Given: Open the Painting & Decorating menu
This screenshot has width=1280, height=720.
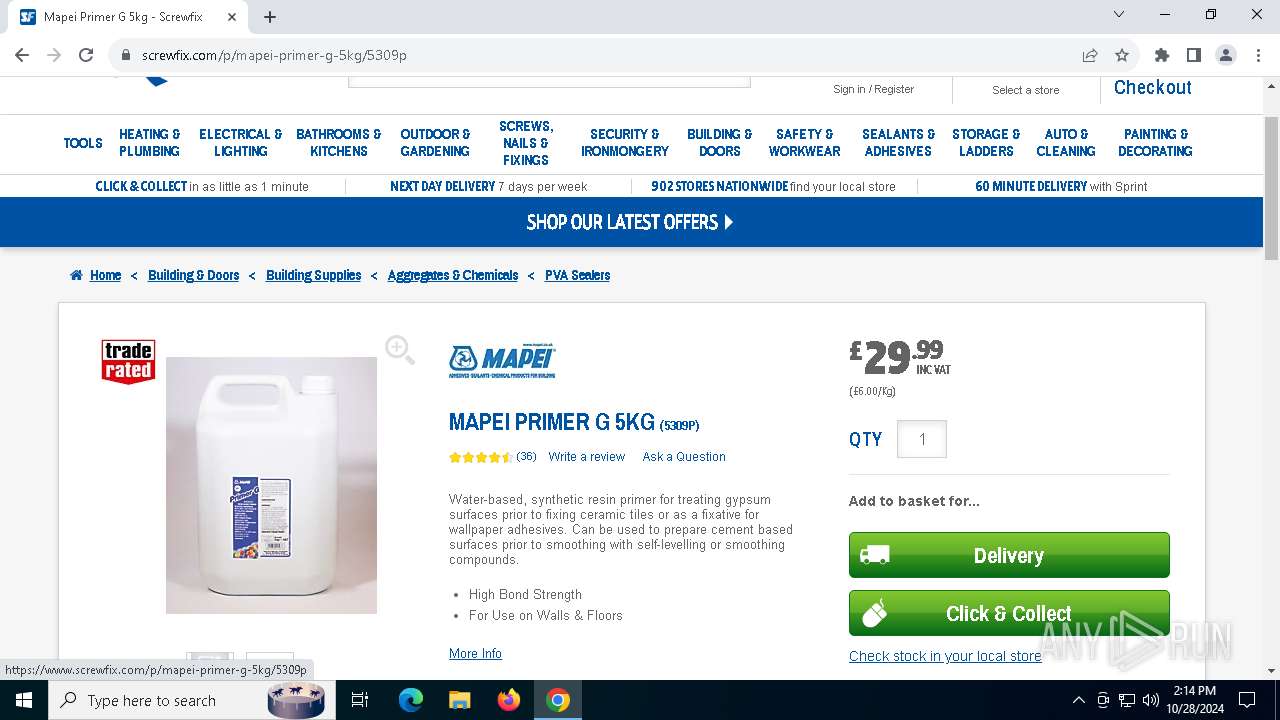Looking at the screenshot, I should click(1155, 143).
